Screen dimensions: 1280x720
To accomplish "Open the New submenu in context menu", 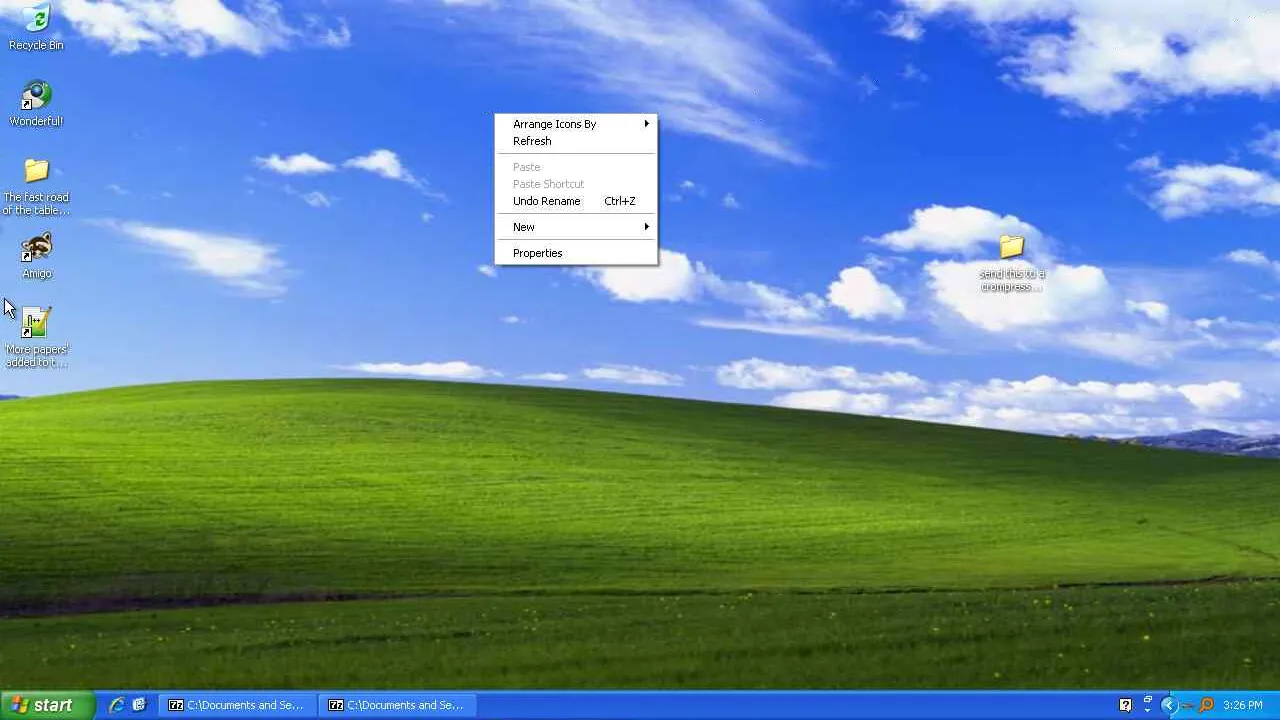I will pyautogui.click(x=576, y=227).
